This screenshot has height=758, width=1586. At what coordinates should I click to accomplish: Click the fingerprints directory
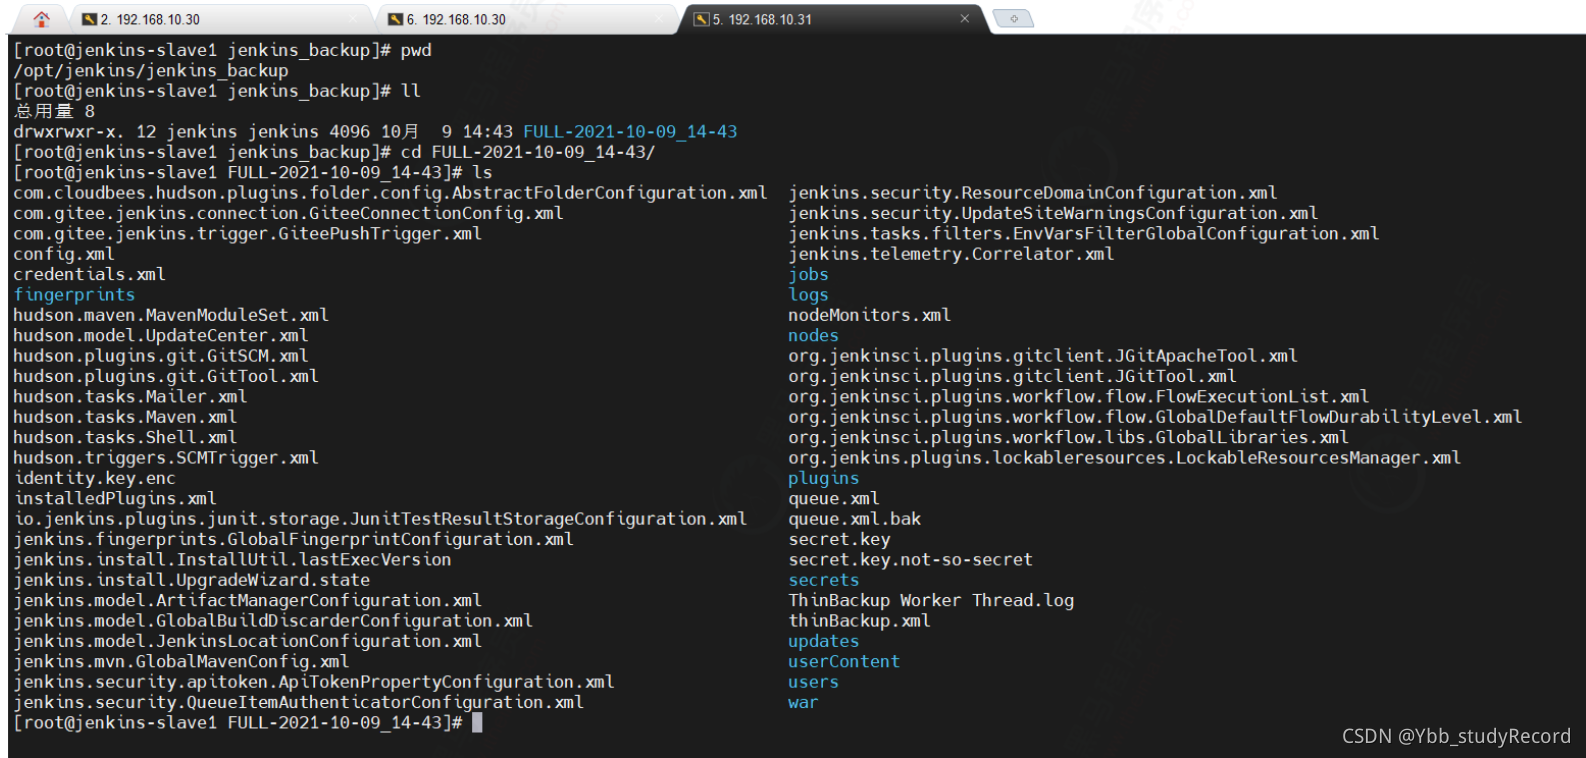74,295
